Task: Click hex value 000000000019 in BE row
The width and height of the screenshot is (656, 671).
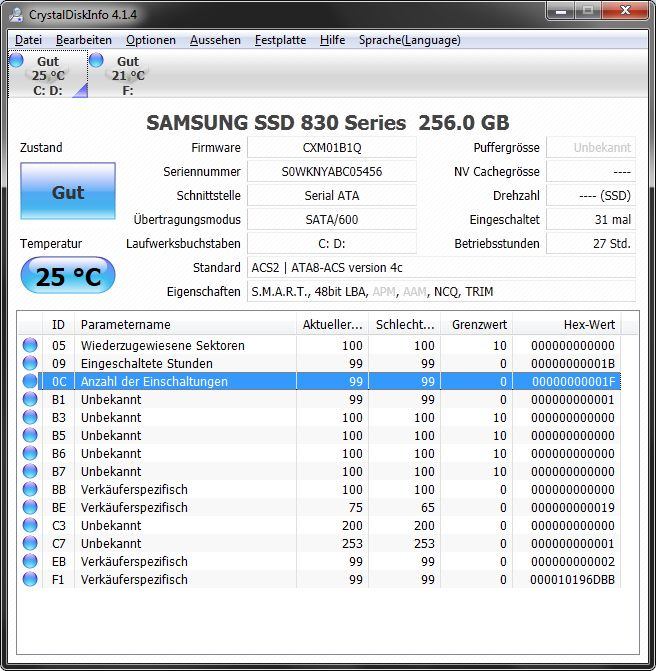Action: coord(573,508)
